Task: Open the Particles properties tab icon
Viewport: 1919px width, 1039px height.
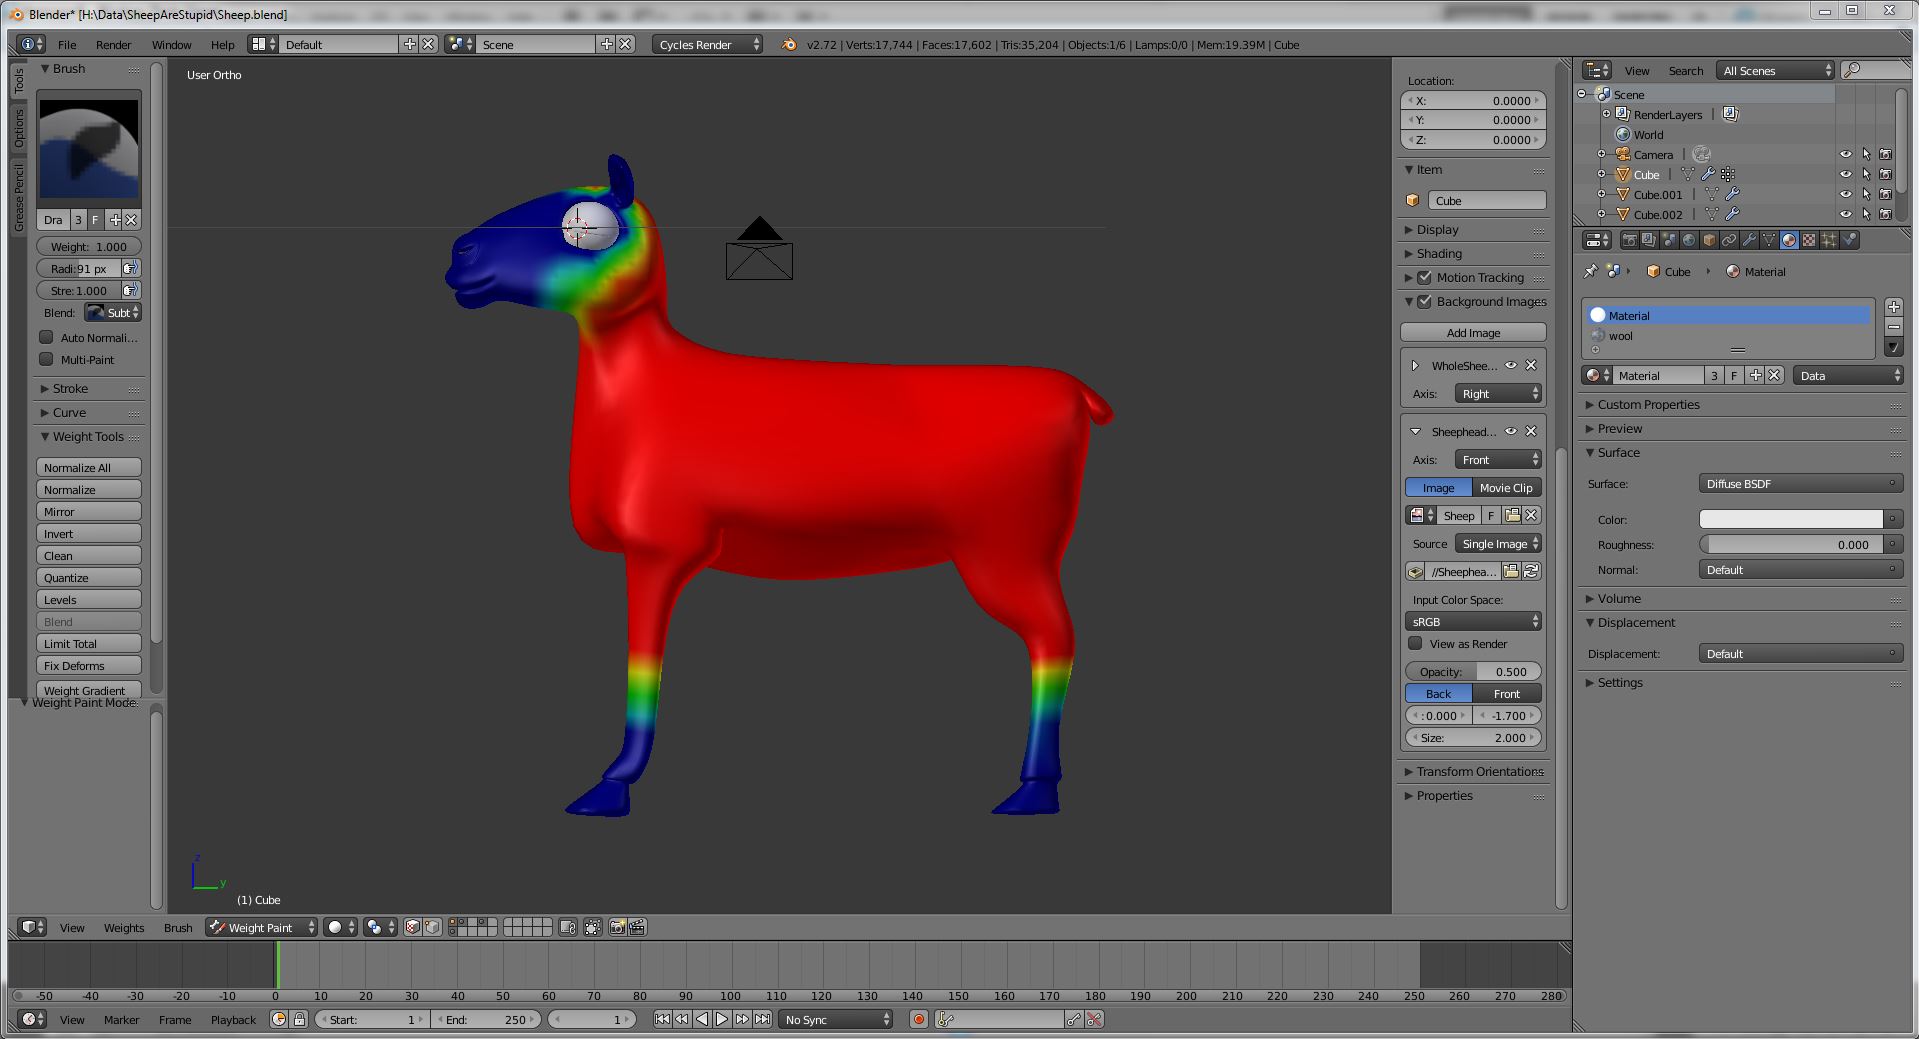Action: point(1829,240)
